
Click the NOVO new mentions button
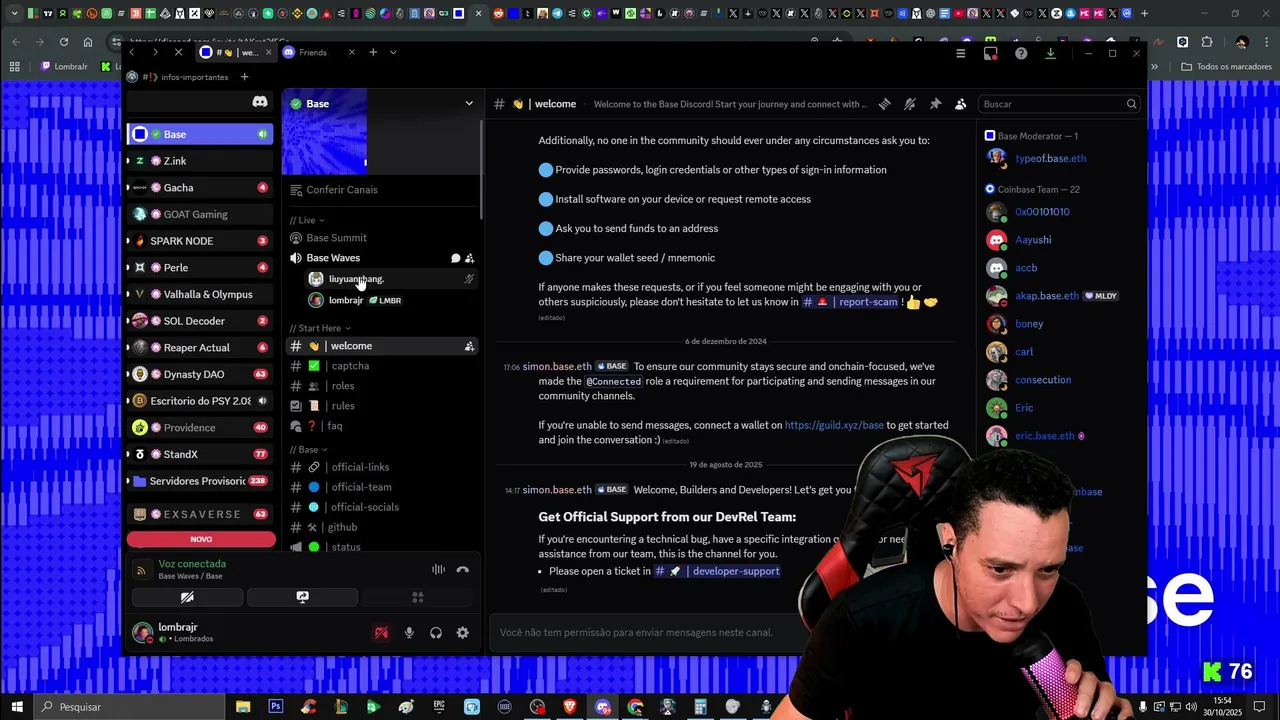point(201,539)
